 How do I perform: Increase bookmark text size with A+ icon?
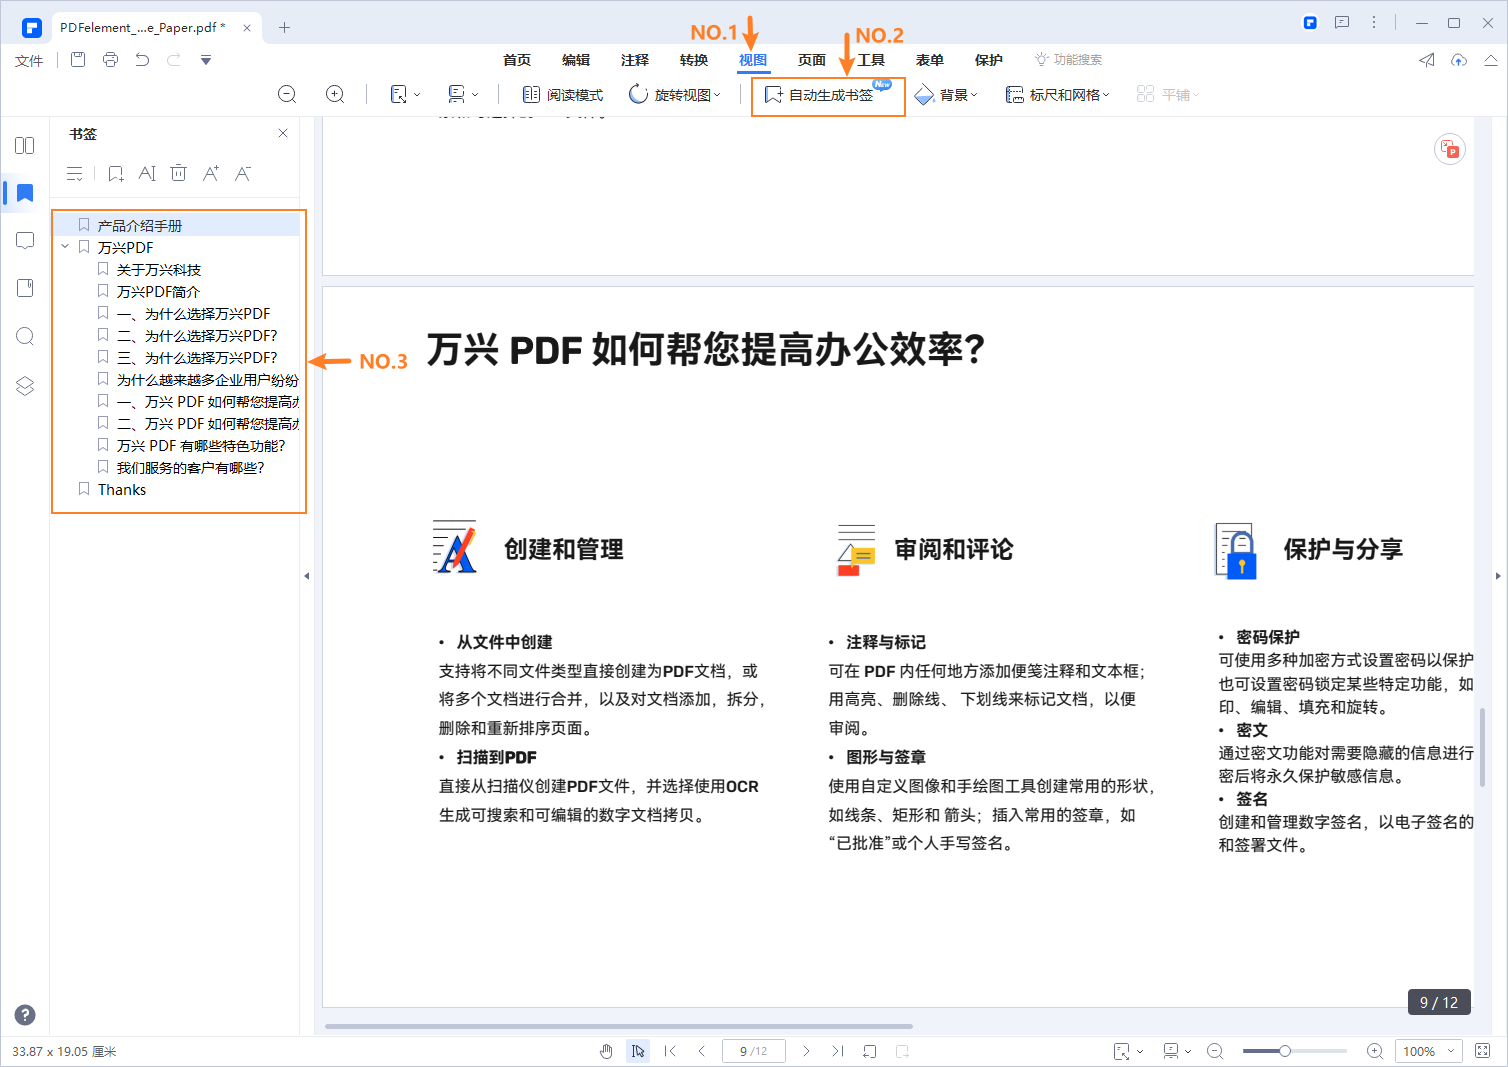[x=210, y=173]
